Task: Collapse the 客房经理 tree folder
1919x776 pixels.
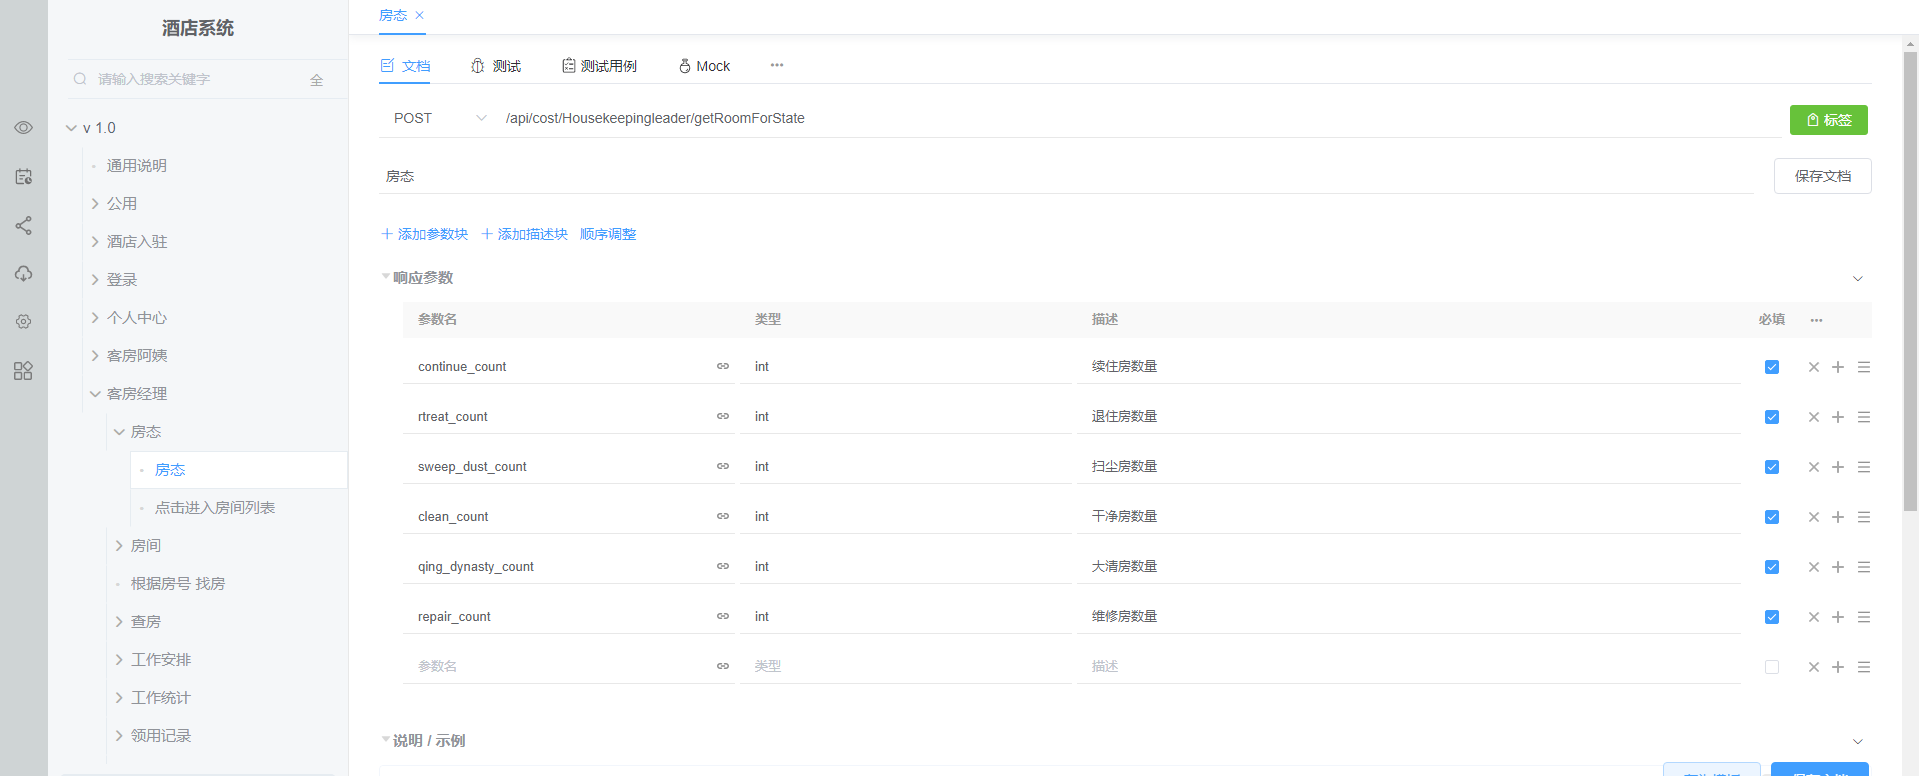Action: [x=96, y=394]
